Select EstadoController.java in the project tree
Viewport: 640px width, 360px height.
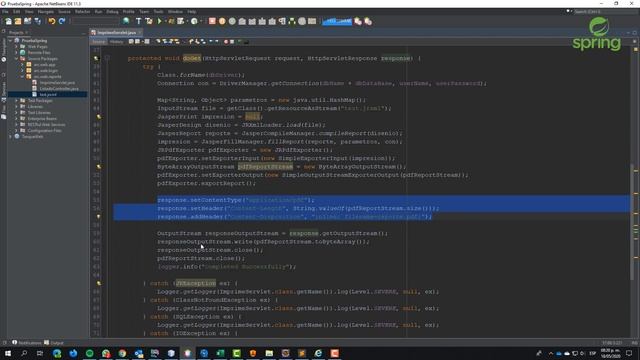tap(59, 89)
